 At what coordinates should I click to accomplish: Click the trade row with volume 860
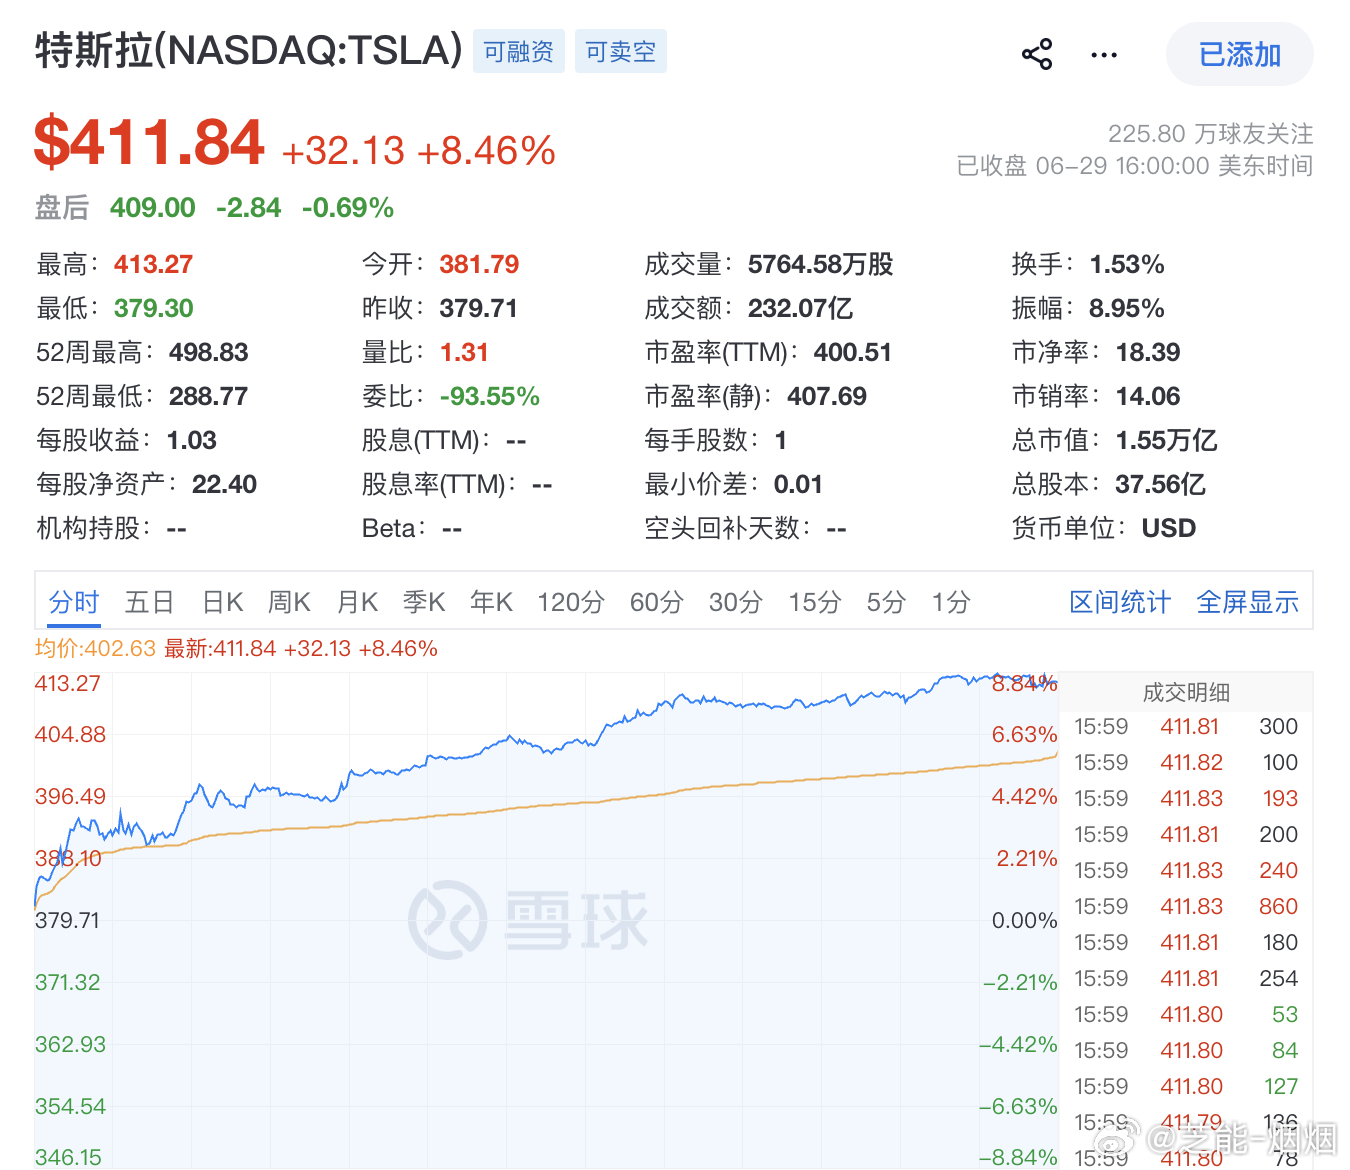(x=1186, y=907)
